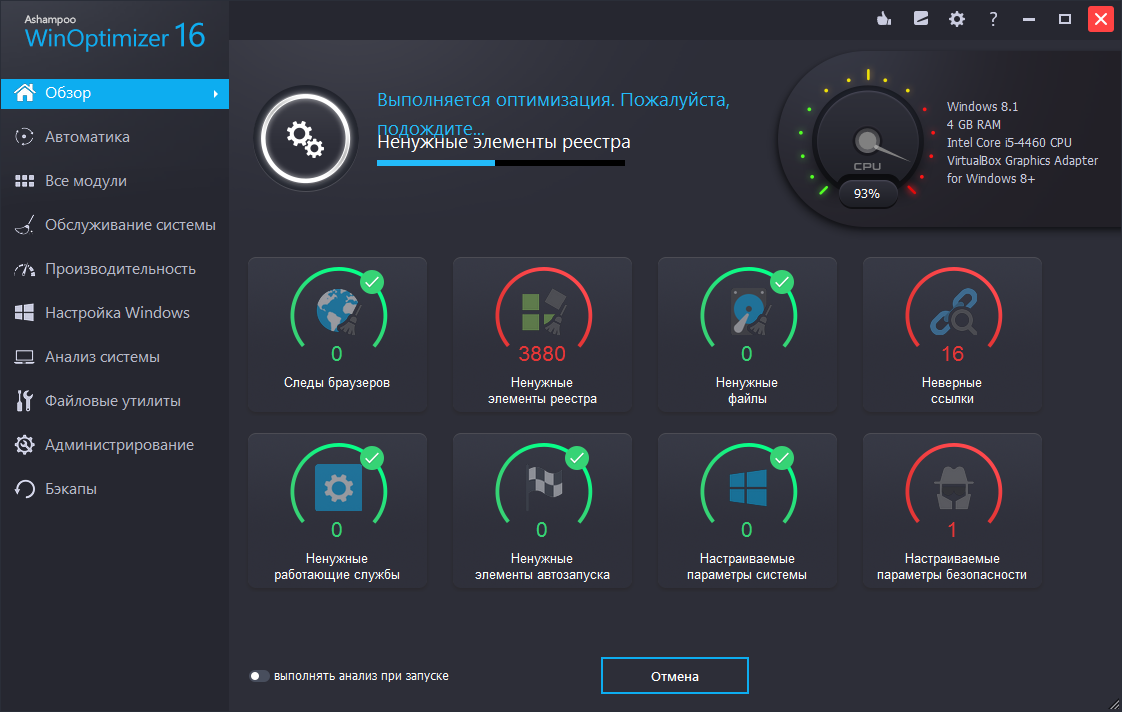Click the Обзор home icon

[x=24, y=93]
